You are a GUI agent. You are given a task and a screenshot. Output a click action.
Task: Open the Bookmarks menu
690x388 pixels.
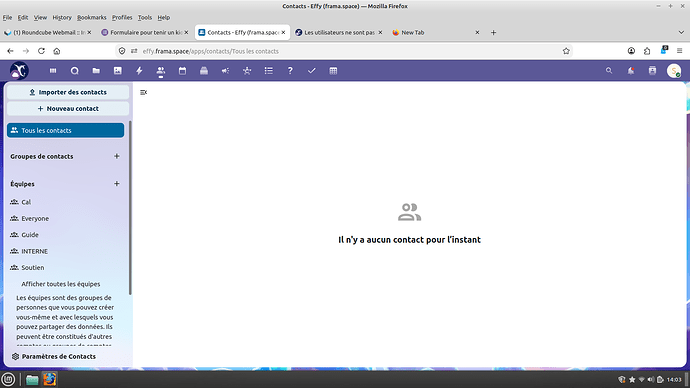92,18
